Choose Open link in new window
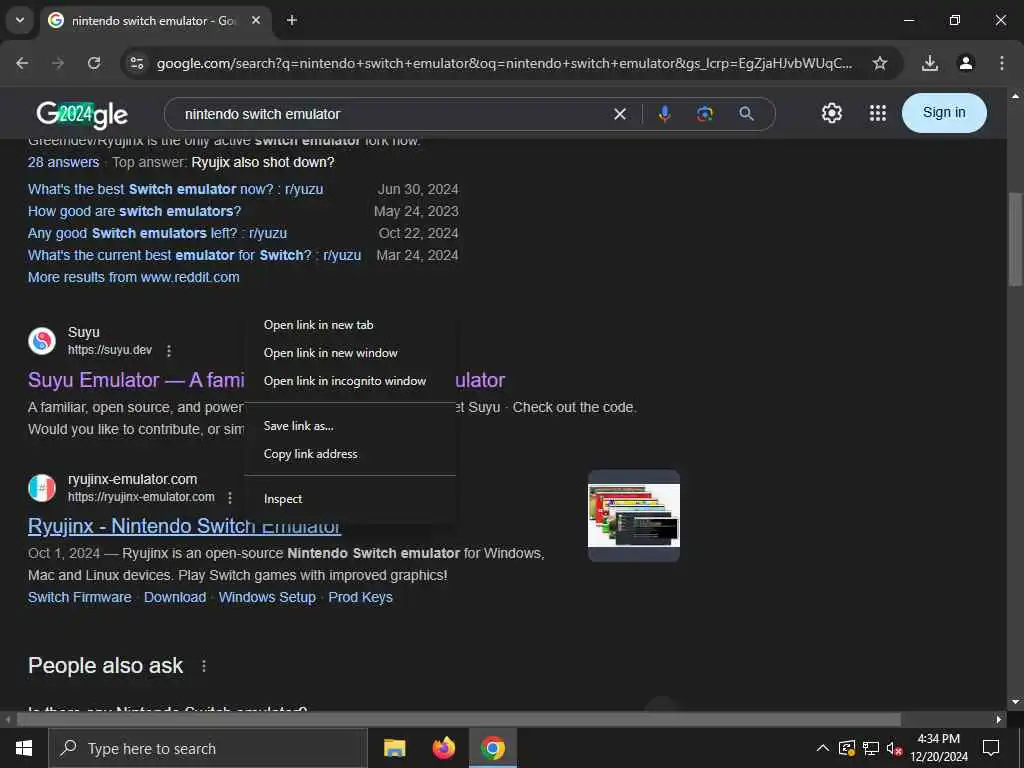This screenshot has width=1024, height=768. (x=350, y=353)
